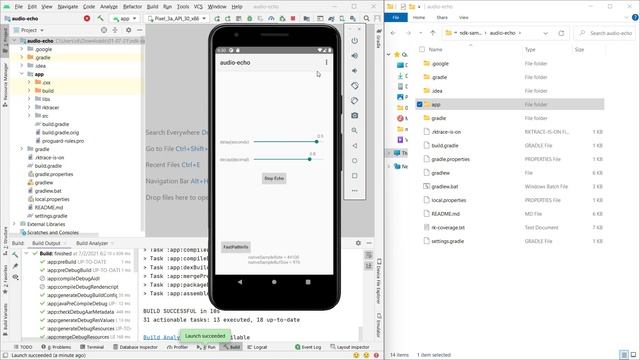
Task: Open Explorer View ribbon tab
Action: 464,18
